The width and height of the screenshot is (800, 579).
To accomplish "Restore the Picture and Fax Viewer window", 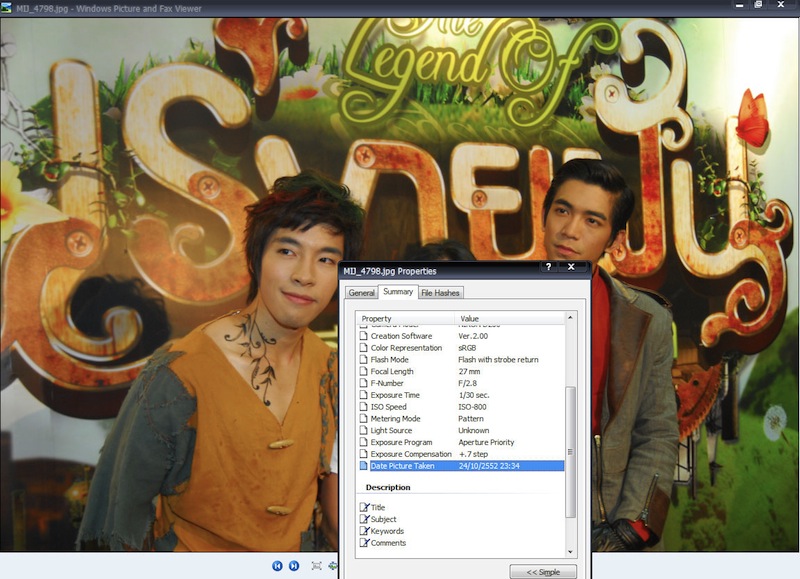I will (x=759, y=5).
